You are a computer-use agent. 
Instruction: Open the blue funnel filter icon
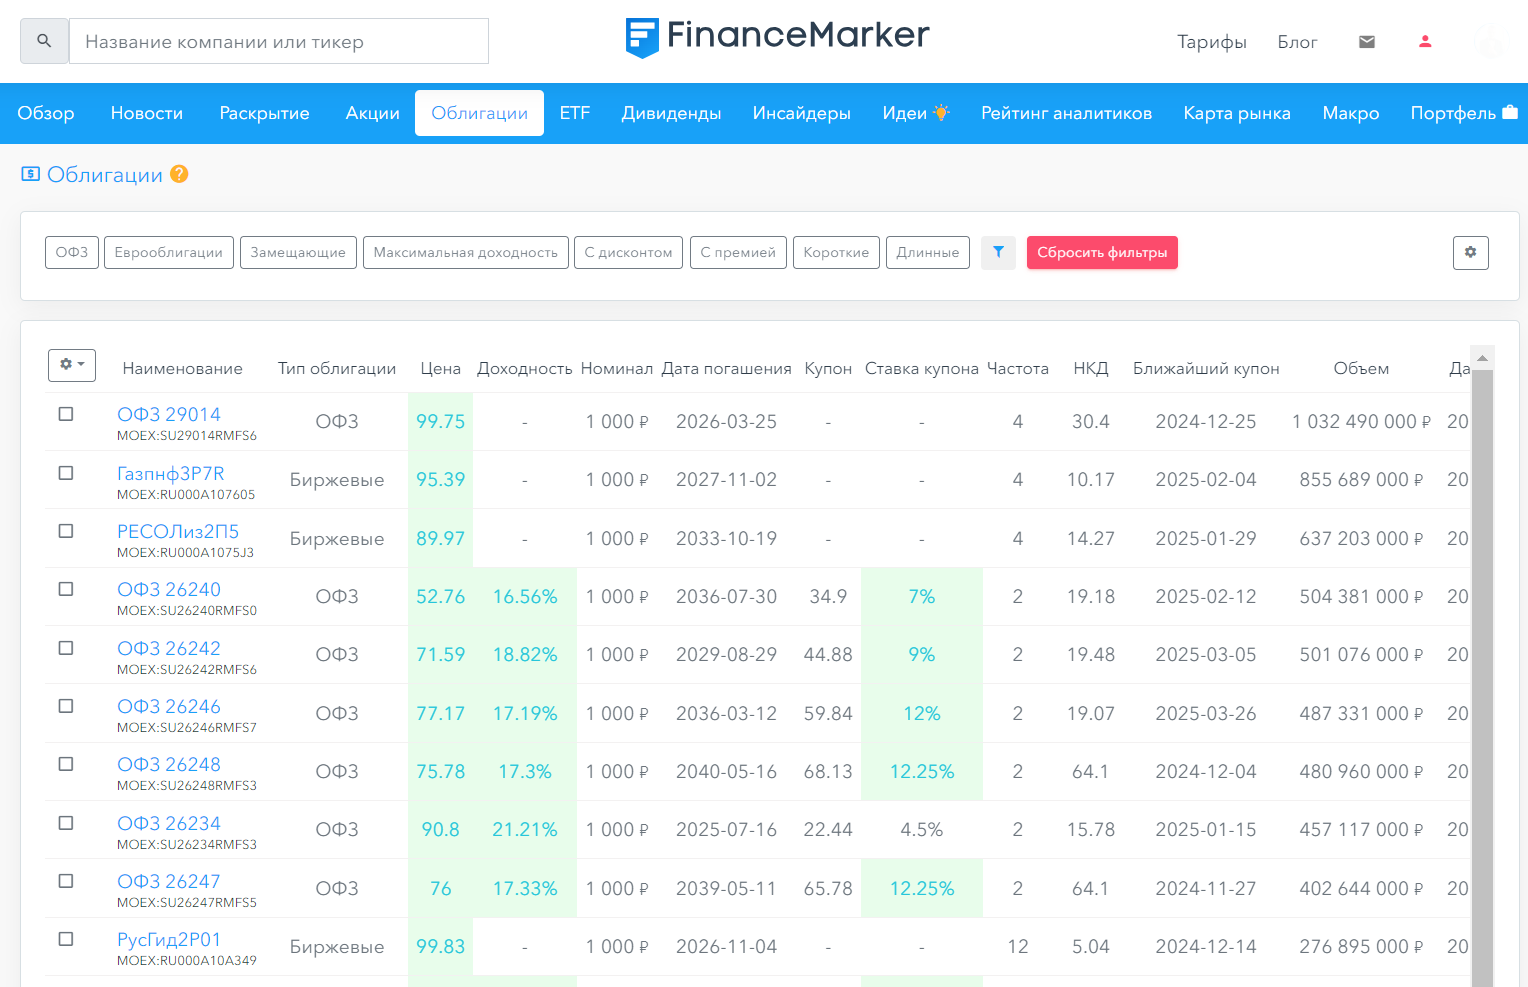(998, 253)
